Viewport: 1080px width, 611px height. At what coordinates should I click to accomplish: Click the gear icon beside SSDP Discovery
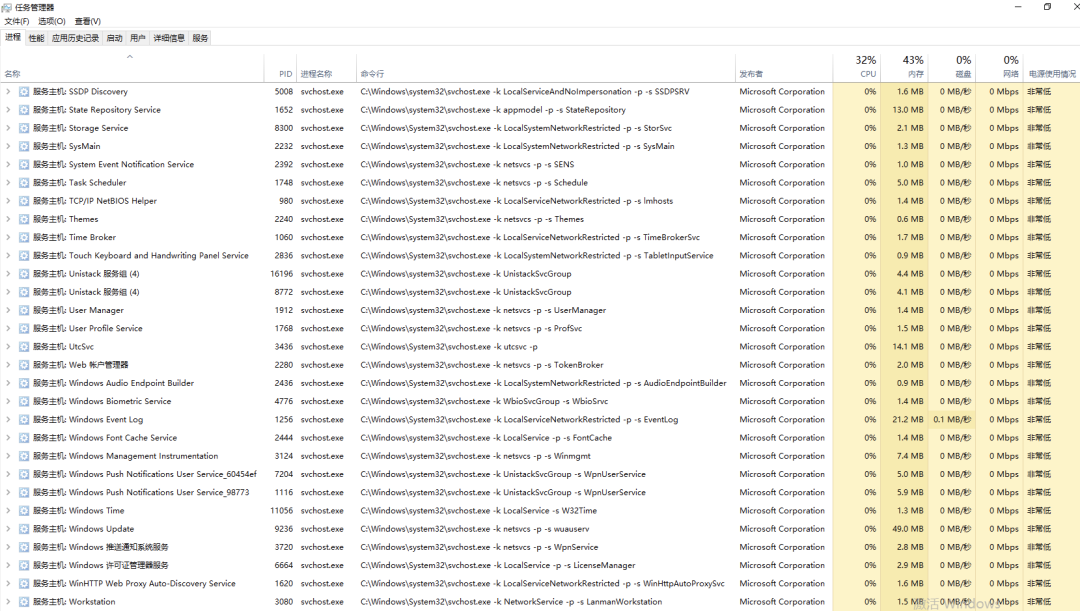(x=24, y=92)
